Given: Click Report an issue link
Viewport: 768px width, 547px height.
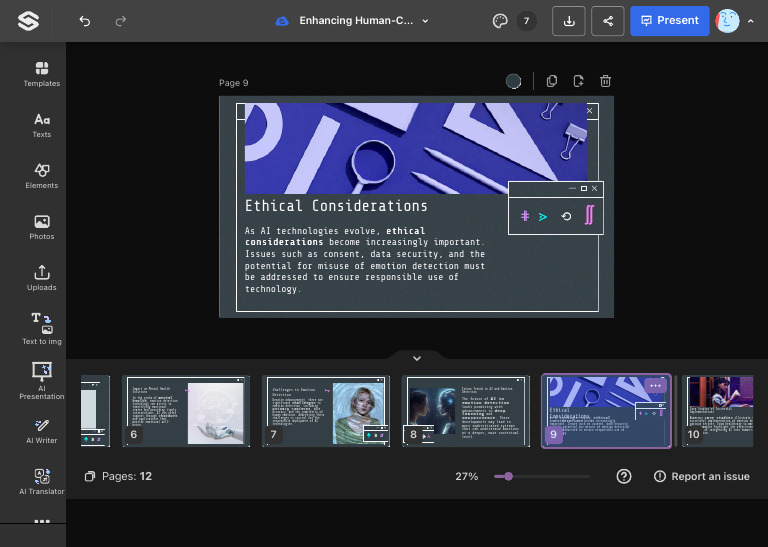Looking at the screenshot, I should (701, 476).
